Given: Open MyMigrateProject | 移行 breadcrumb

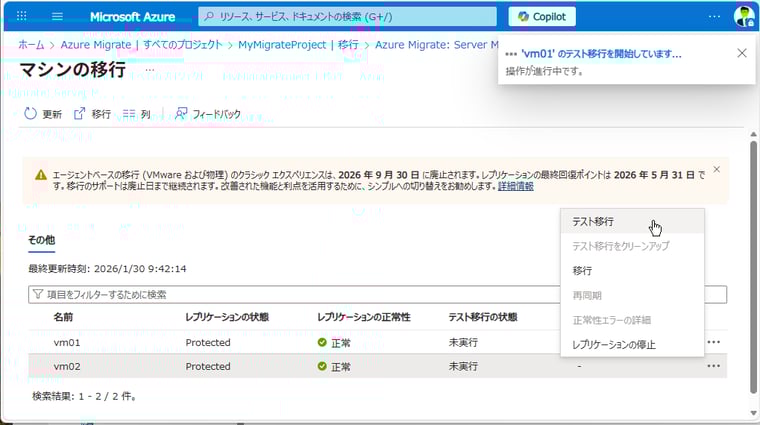Looking at the screenshot, I should pos(298,45).
